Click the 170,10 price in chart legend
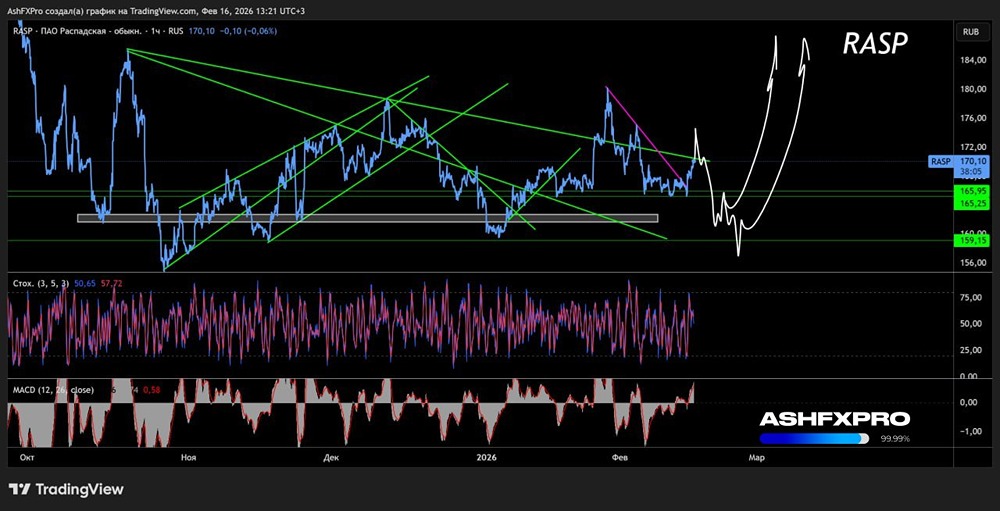The image size is (1000, 511). [200, 31]
